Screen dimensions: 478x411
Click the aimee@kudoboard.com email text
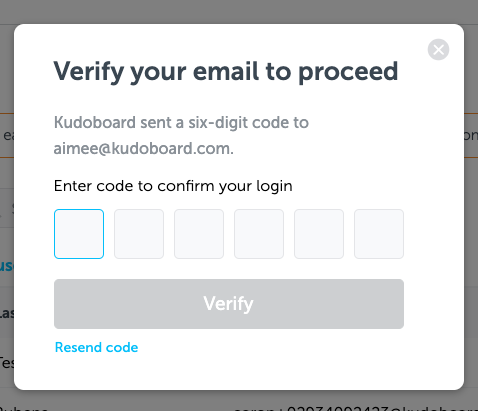pyautogui.click(x=143, y=149)
